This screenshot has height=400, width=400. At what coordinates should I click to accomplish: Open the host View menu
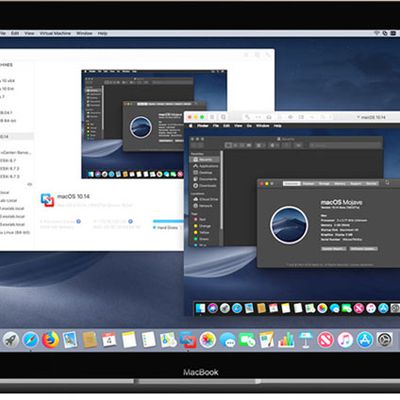tap(29, 33)
